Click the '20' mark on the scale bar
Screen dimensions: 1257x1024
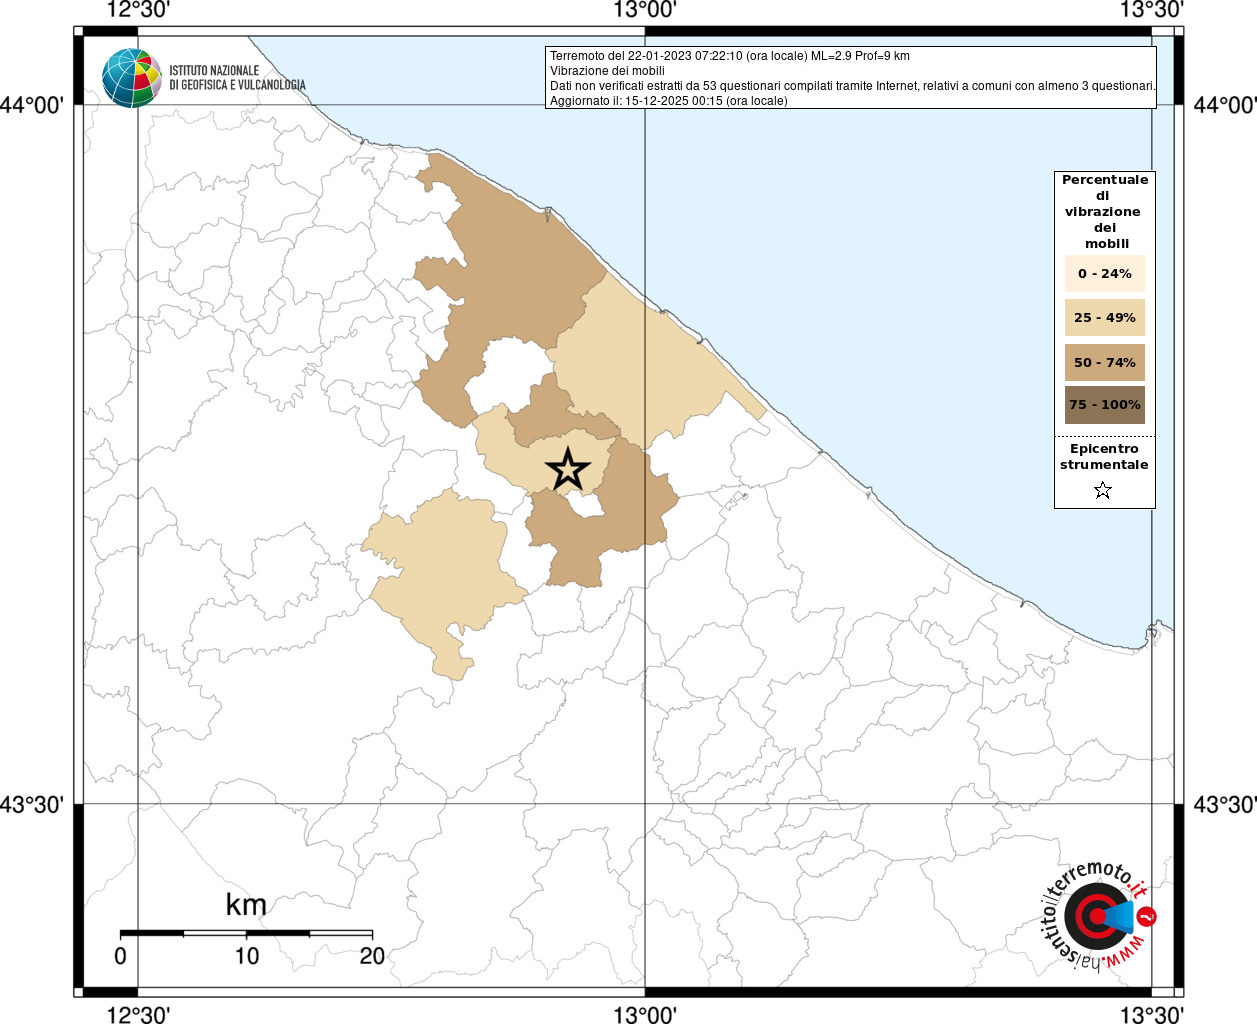[x=372, y=956]
